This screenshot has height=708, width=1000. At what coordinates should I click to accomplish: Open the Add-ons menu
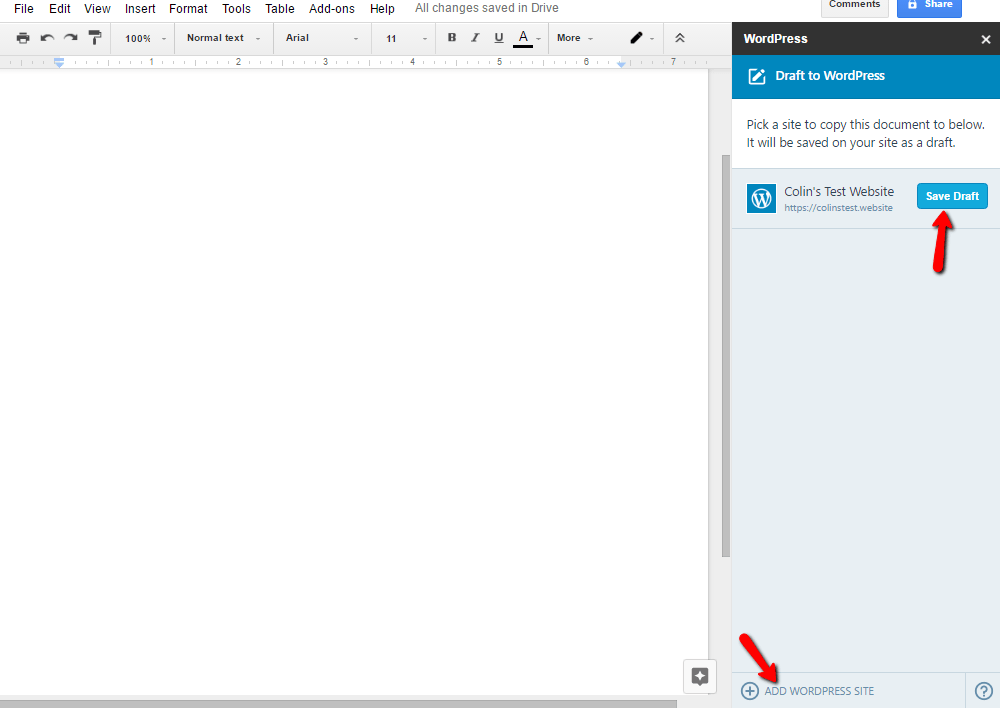332,9
